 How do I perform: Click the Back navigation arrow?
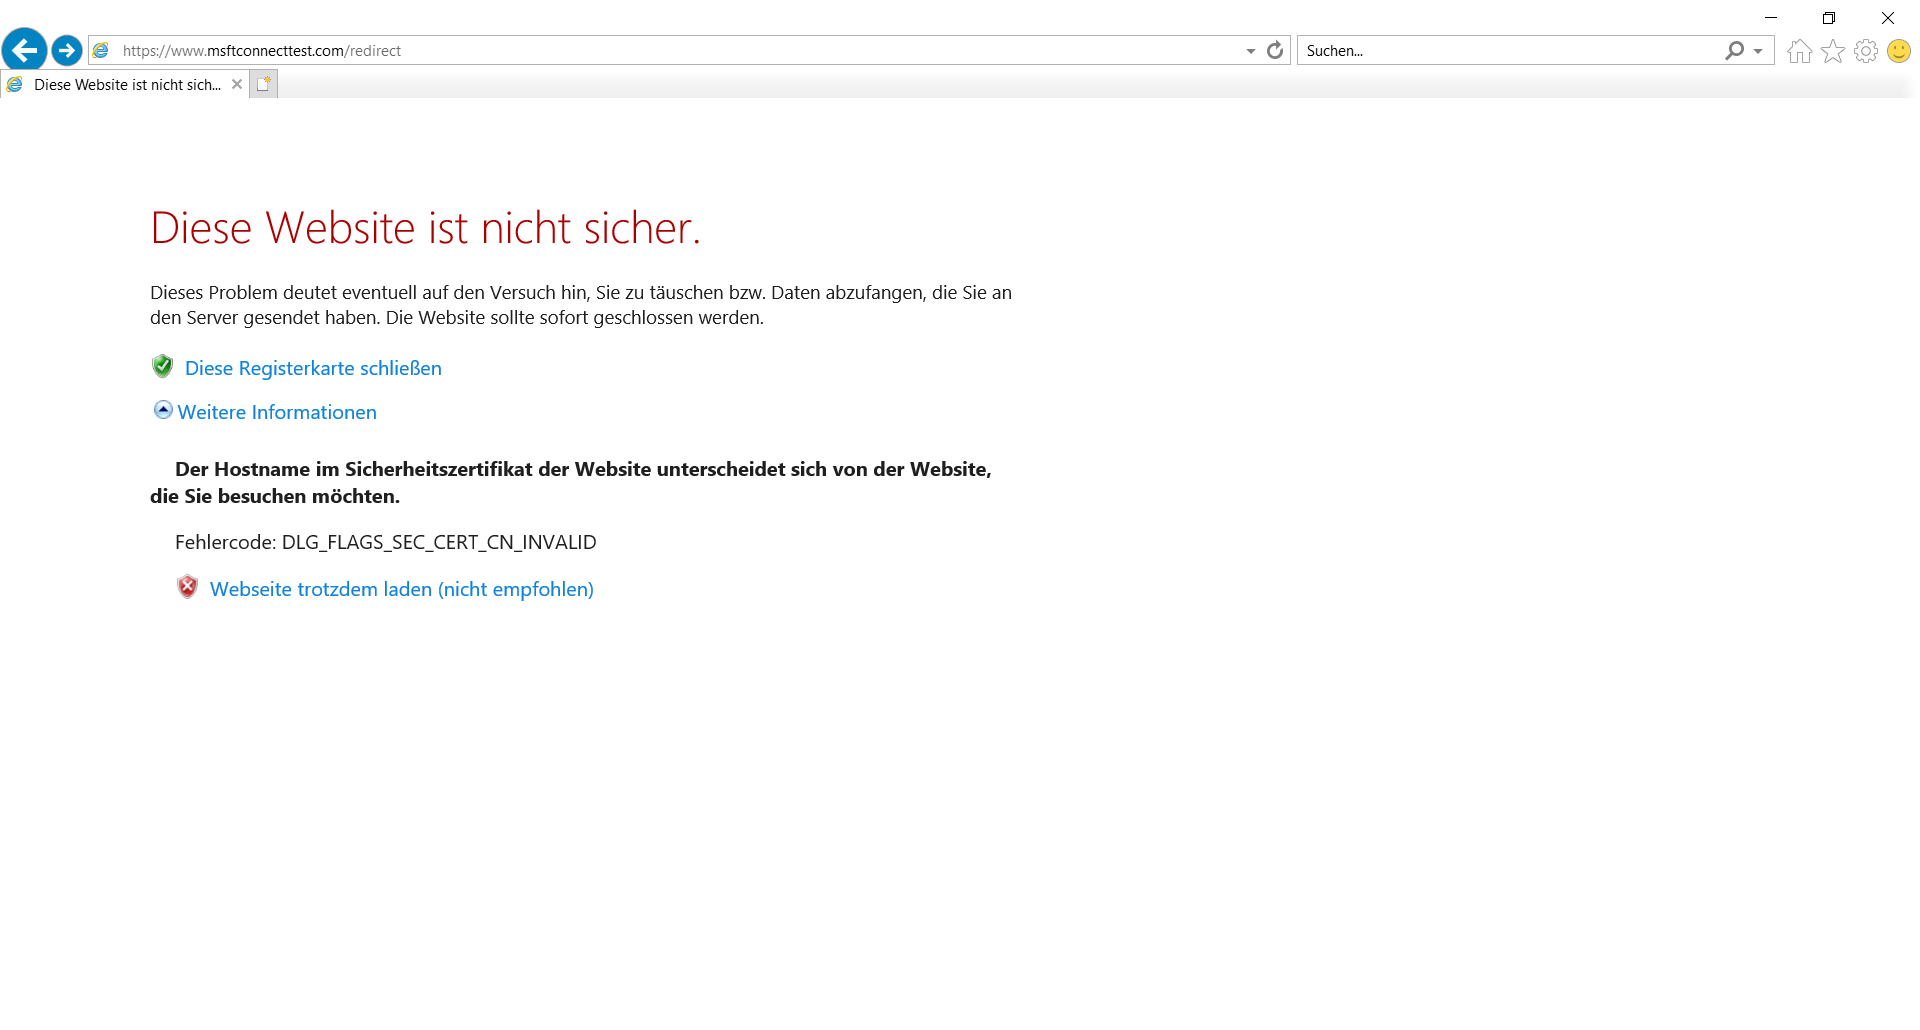coord(25,50)
